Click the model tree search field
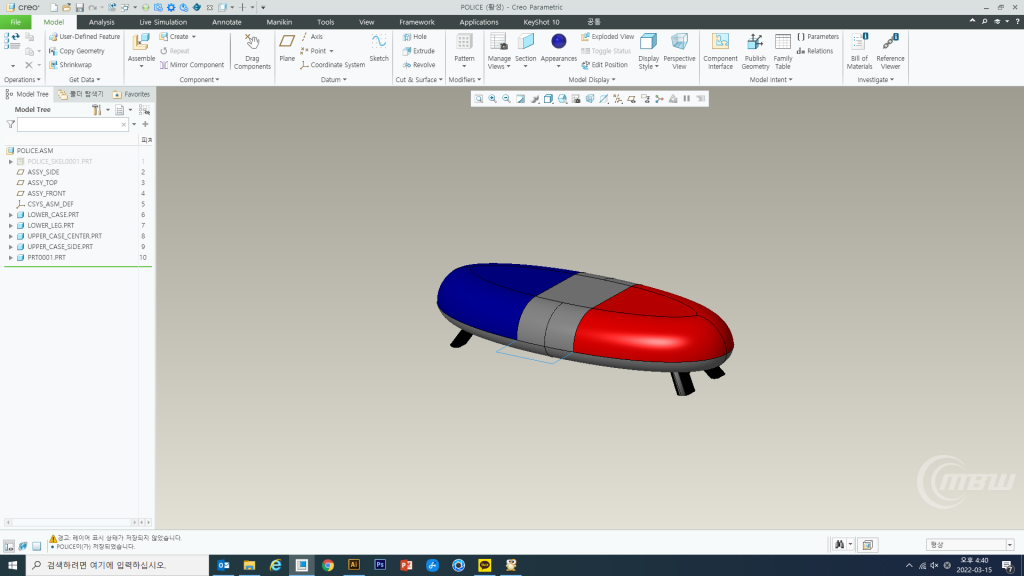Viewport: 1024px width, 576px height. (72, 124)
